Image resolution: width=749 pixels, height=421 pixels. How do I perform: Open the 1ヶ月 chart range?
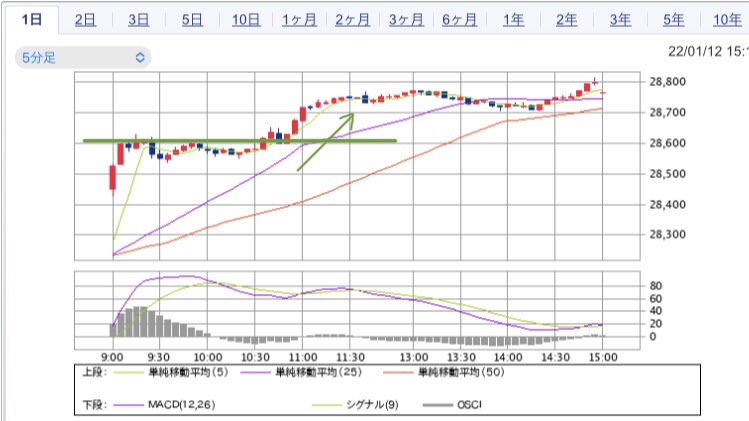(300, 20)
